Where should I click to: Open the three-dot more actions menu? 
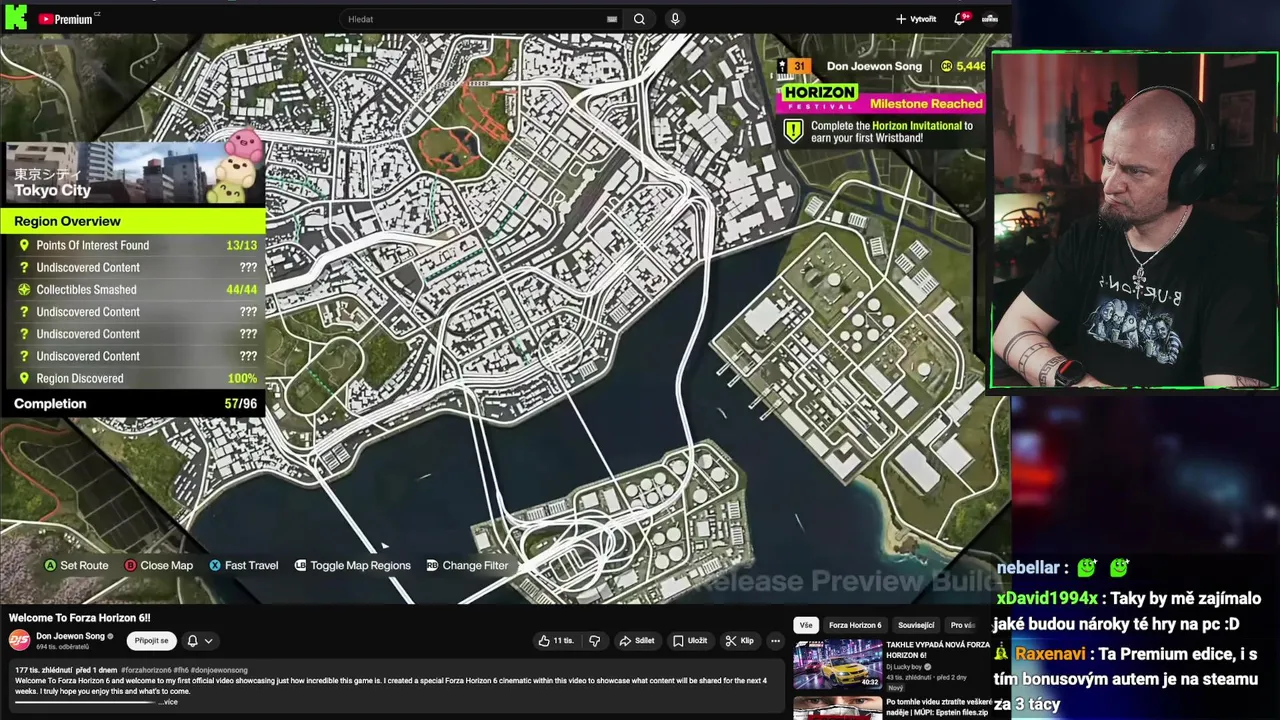pos(775,641)
